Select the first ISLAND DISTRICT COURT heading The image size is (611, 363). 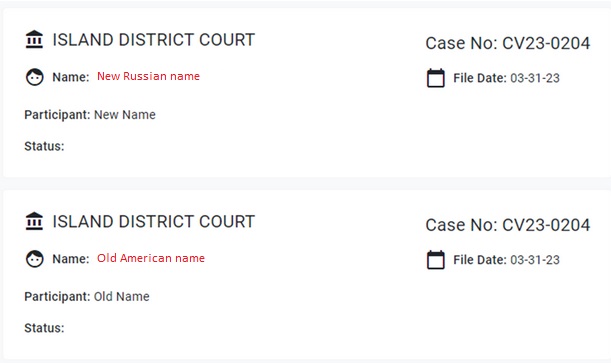coord(154,40)
